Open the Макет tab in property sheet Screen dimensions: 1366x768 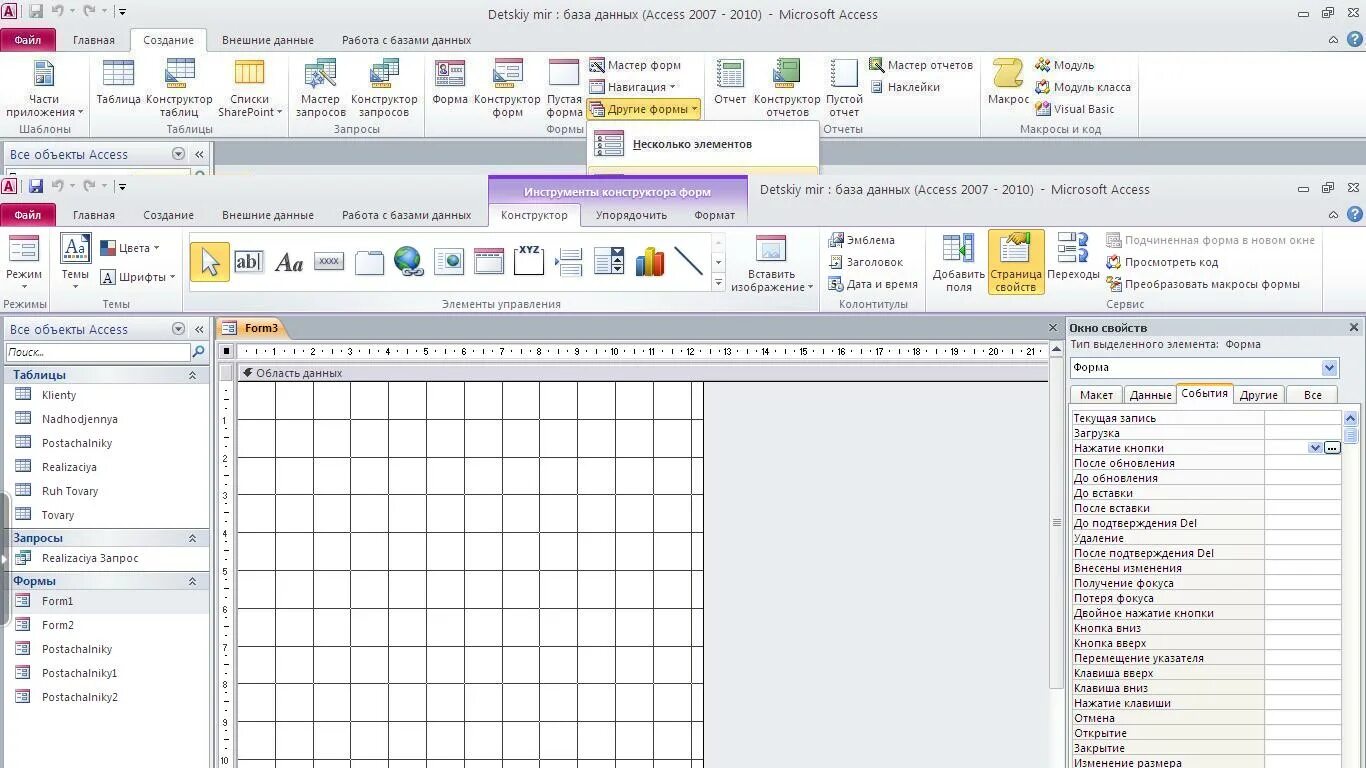(1096, 395)
